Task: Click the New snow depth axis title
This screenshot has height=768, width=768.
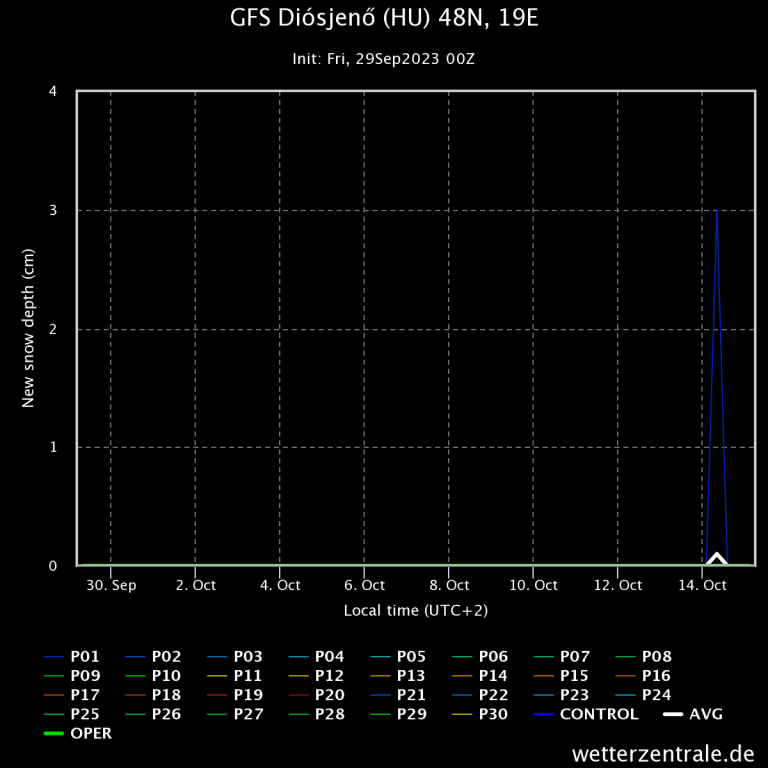Action: pyautogui.click(x=29, y=329)
